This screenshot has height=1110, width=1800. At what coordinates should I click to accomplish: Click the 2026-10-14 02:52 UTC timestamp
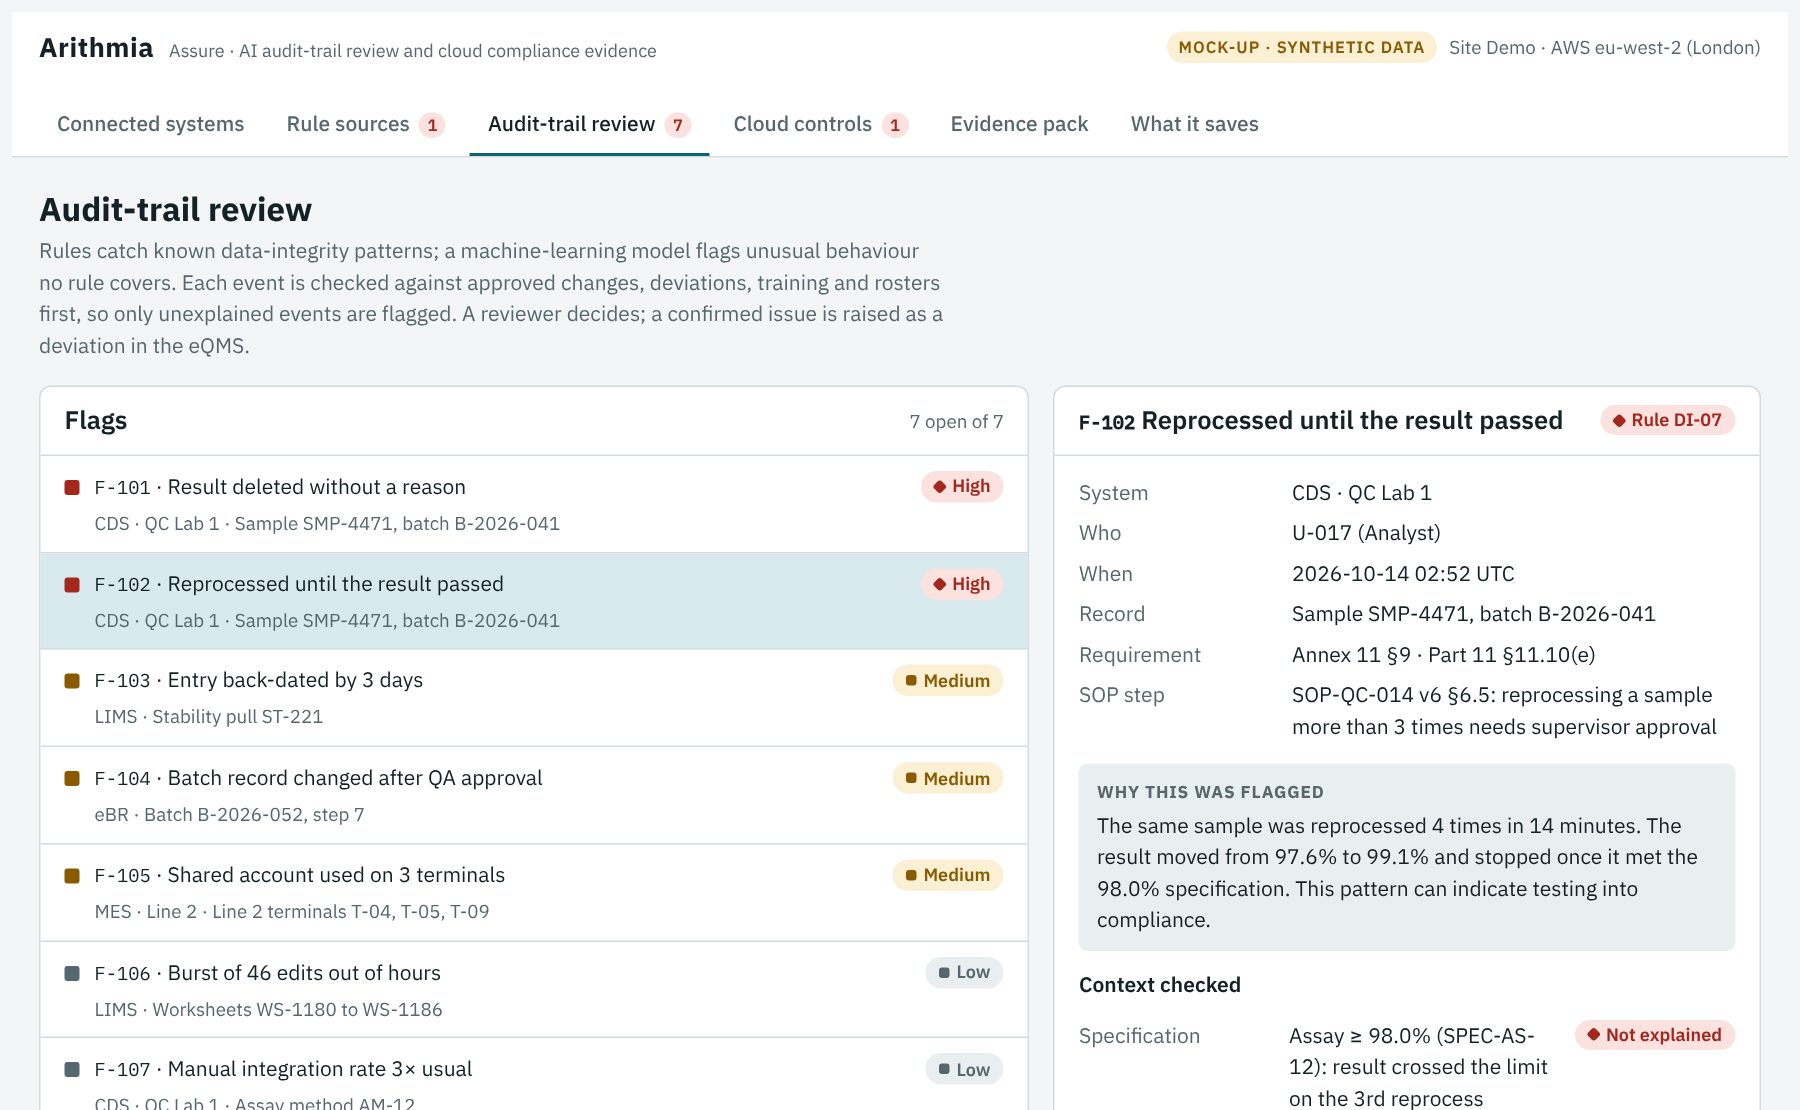(x=1403, y=574)
